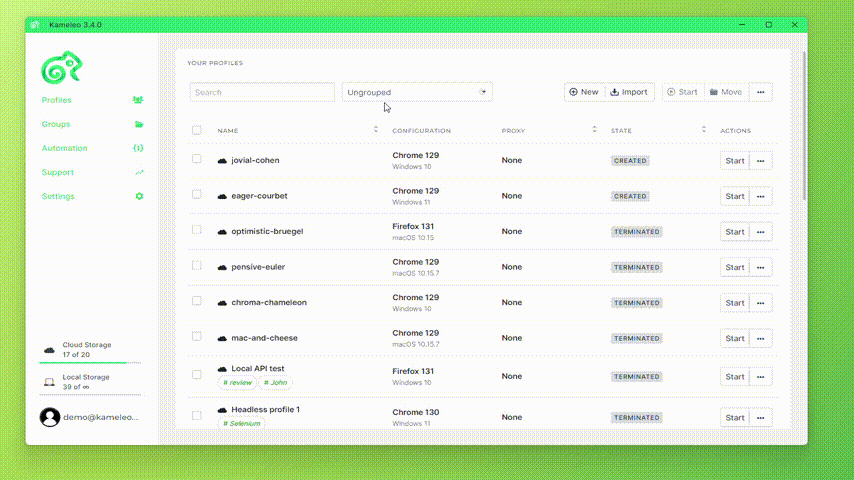Click the cloud icon beside chroma-chameleon
This screenshot has height=480, width=854.
coord(222,302)
